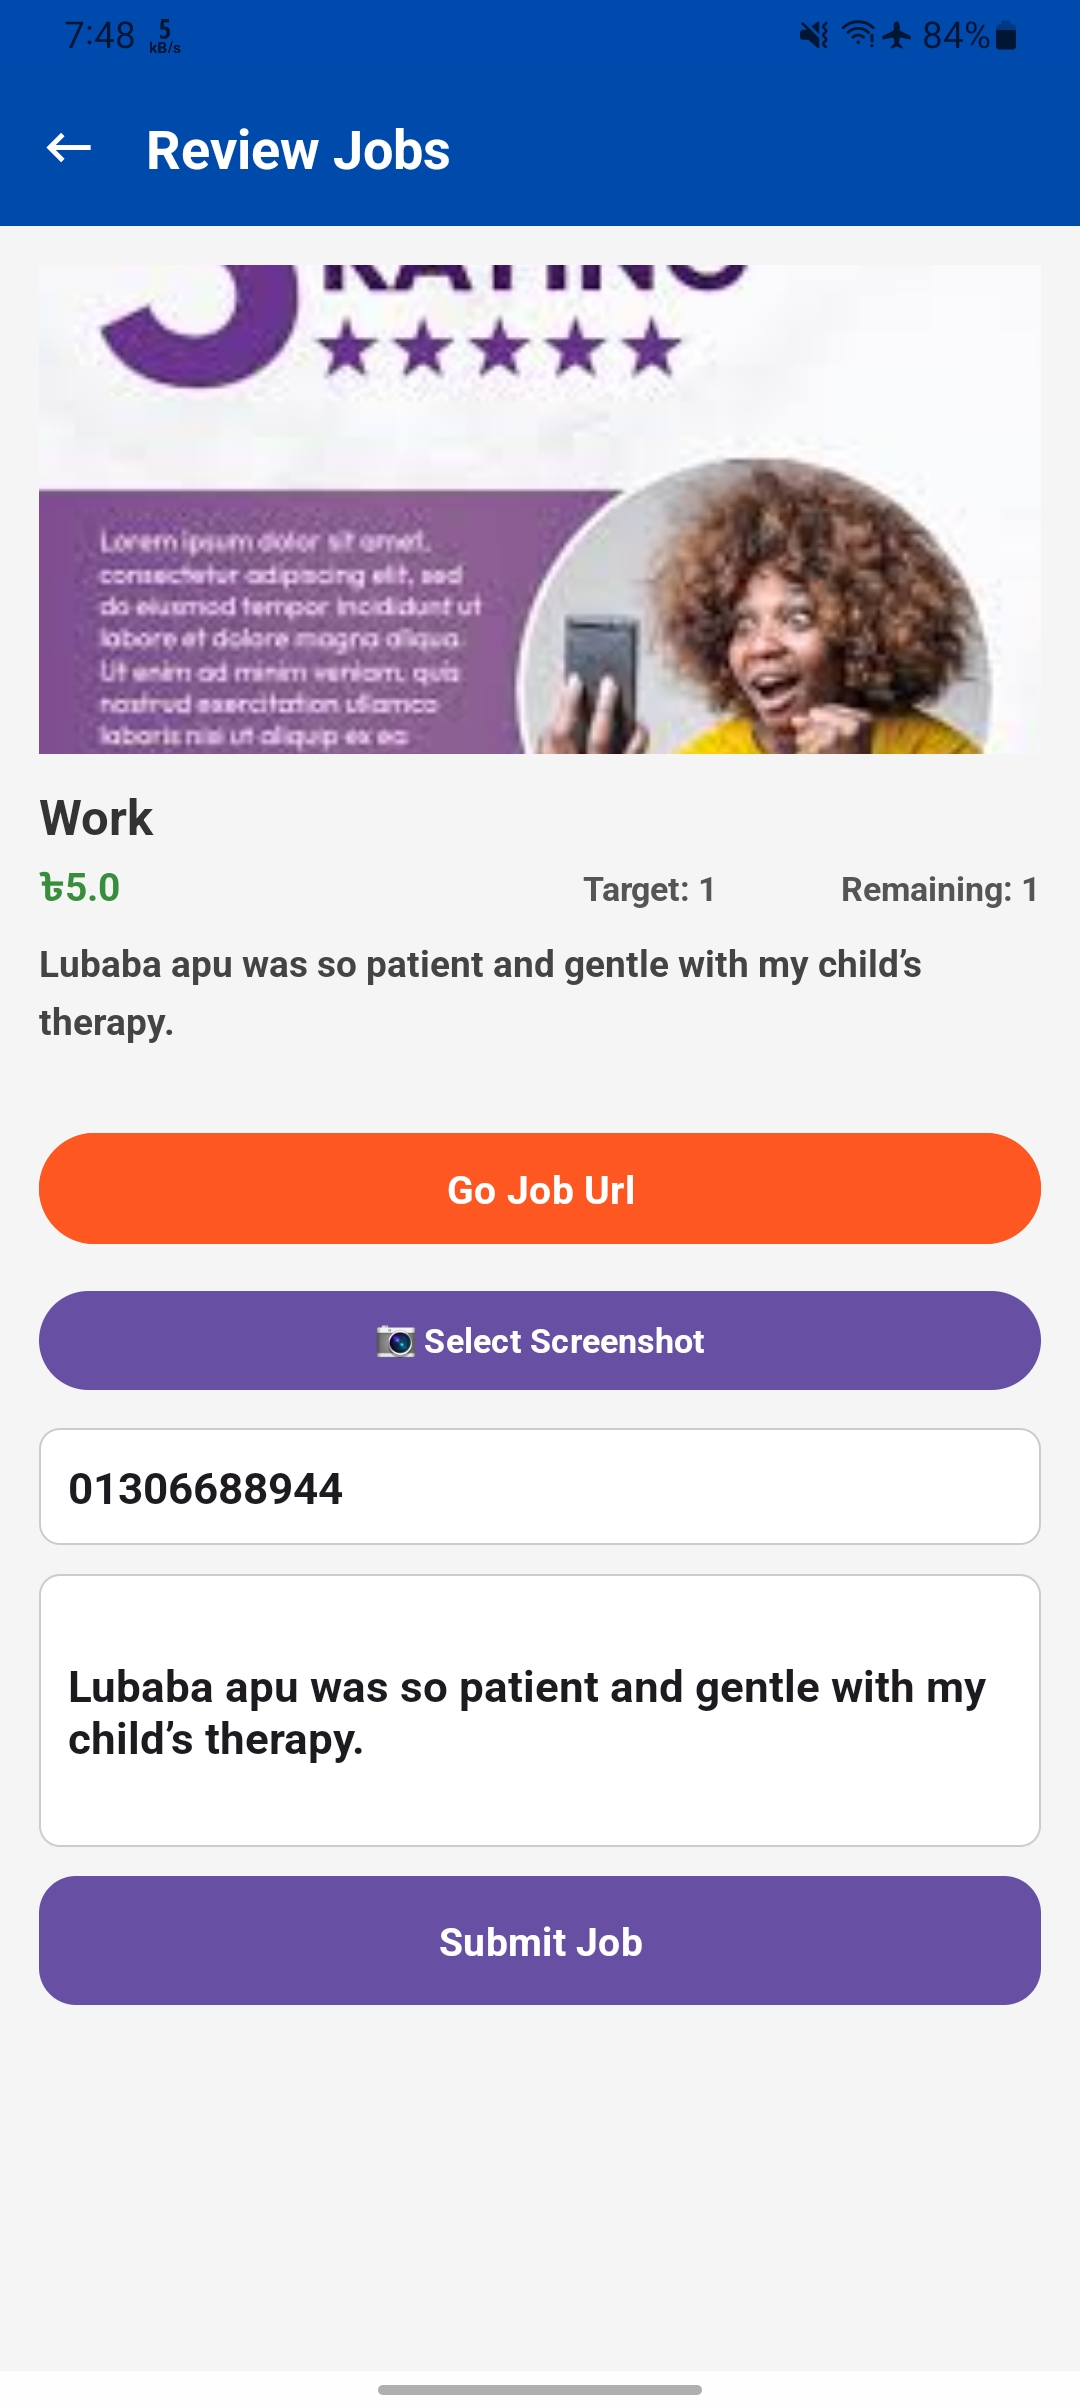Click into the review text box

tap(540, 1711)
